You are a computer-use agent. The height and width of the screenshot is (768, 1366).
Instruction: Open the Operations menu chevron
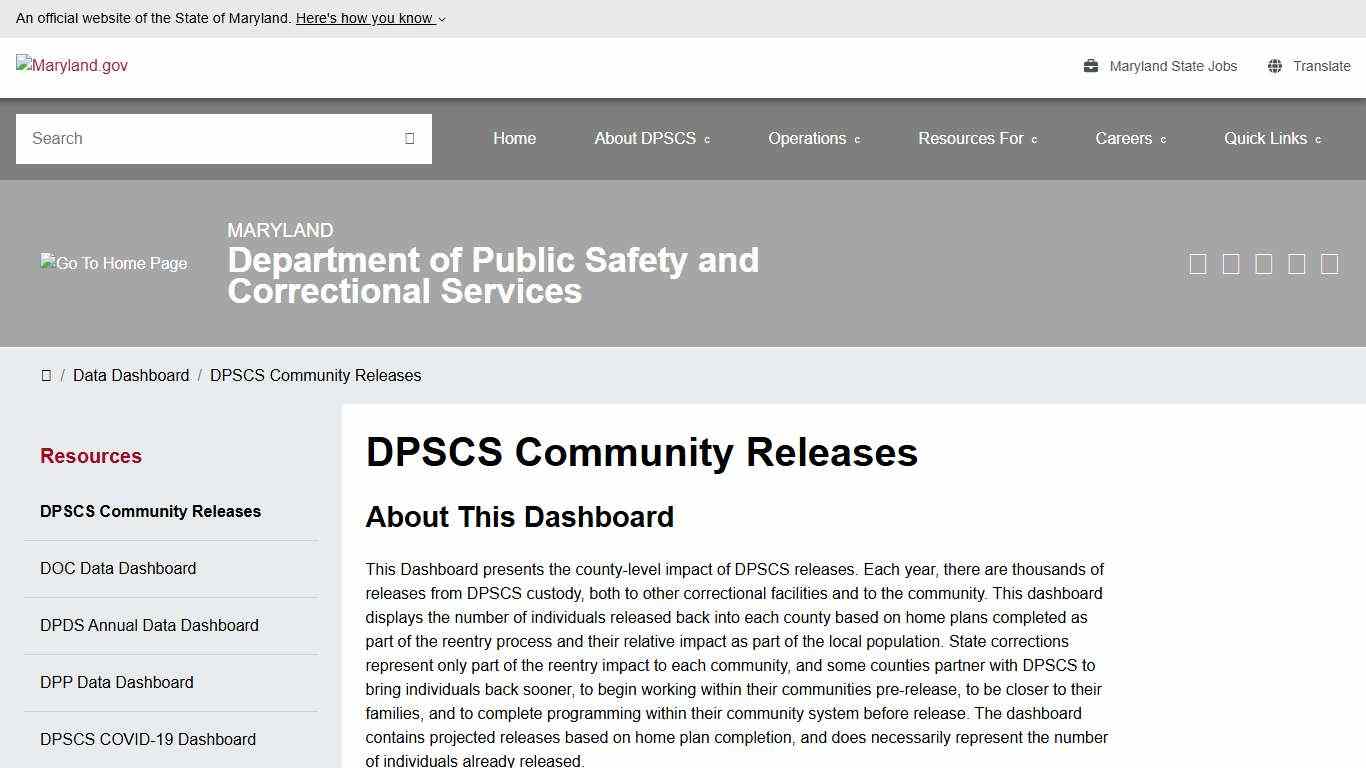pos(857,140)
